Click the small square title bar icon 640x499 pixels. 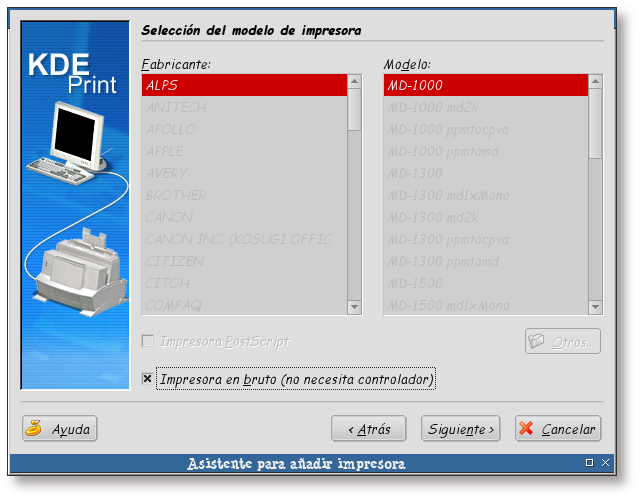[x=590, y=463]
